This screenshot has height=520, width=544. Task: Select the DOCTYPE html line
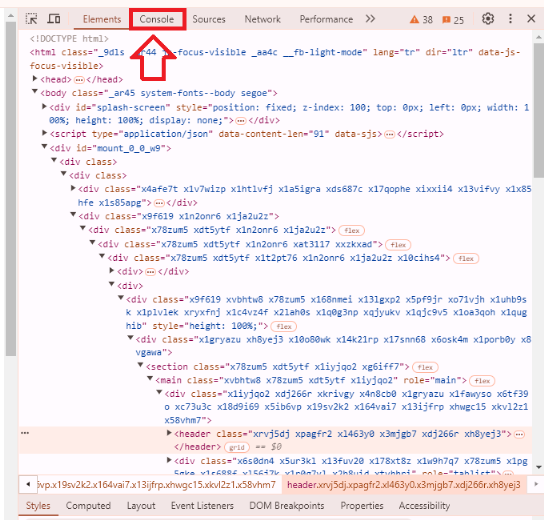[x=69, y=39]
